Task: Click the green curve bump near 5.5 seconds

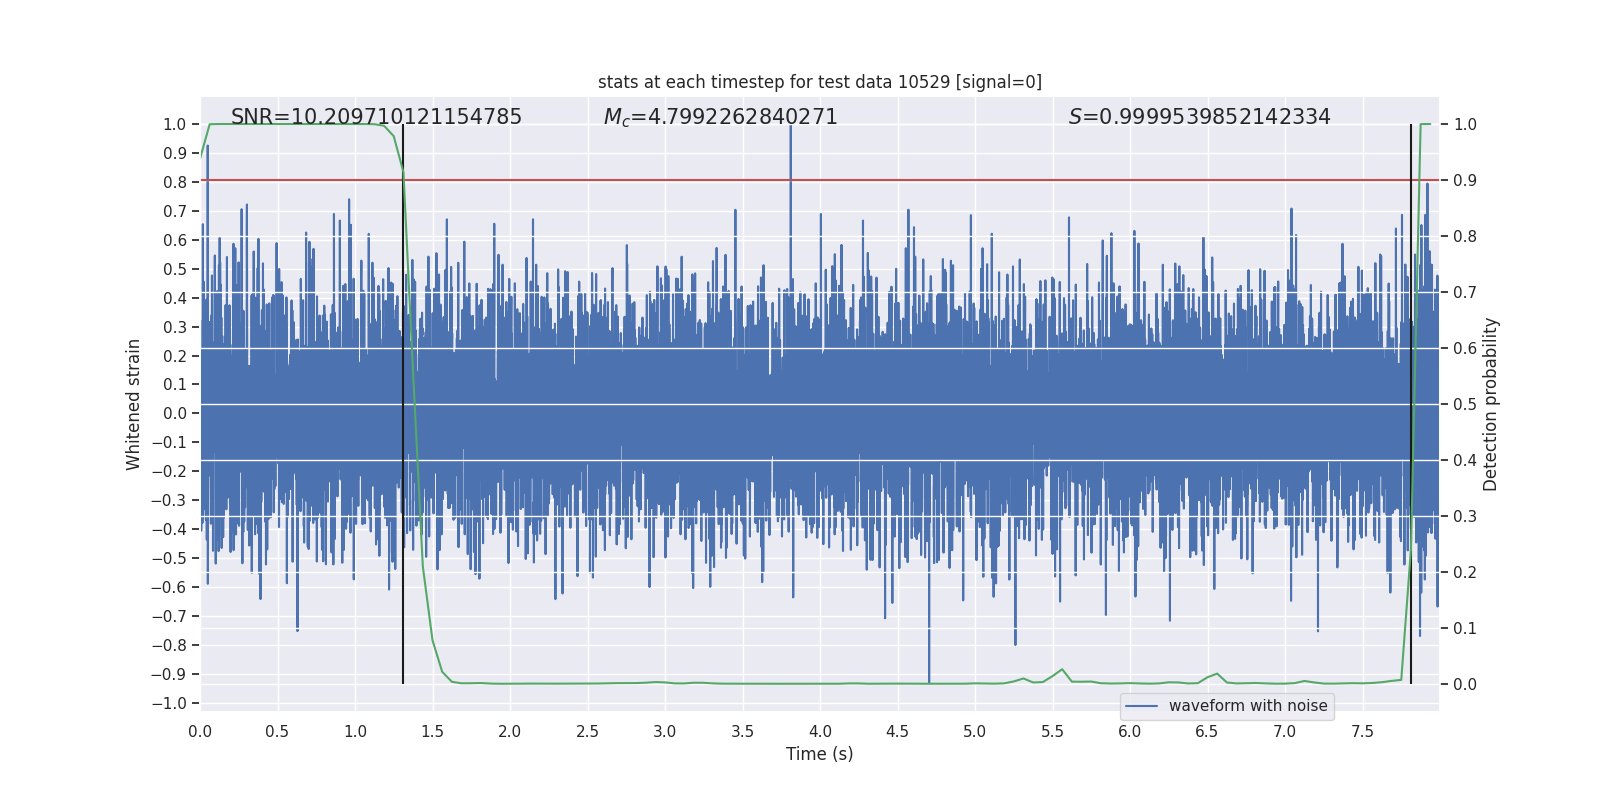Action: coord(1062,670)
